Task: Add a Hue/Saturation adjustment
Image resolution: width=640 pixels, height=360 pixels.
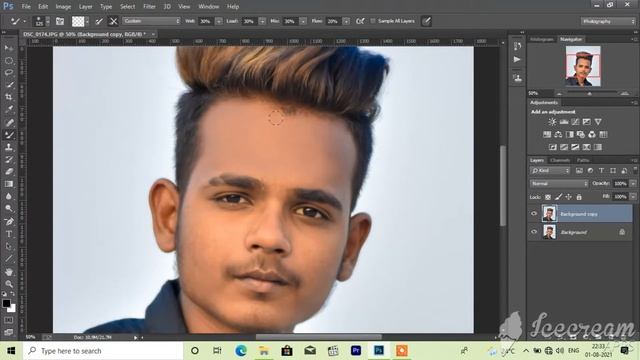Action: click(547, 134)
